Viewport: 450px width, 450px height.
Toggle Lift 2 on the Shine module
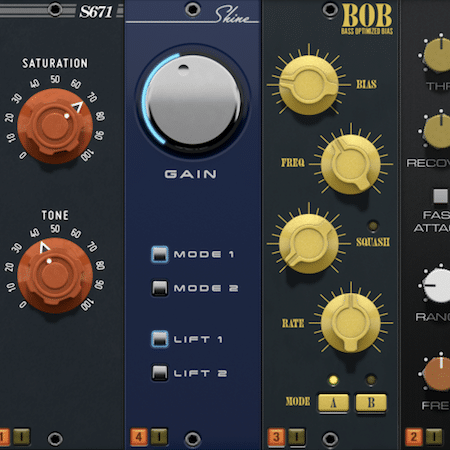point(160,373)
